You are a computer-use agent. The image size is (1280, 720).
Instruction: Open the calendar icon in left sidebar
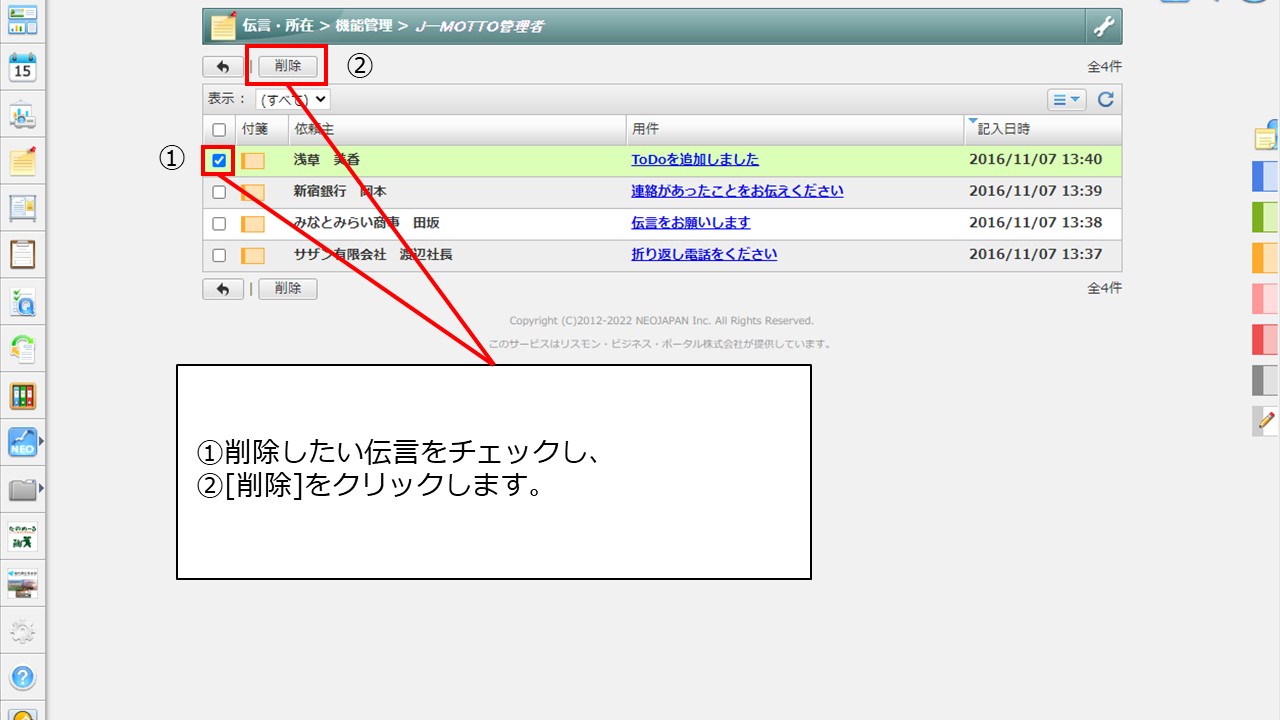pyautogui.click(x=22, y=68)
